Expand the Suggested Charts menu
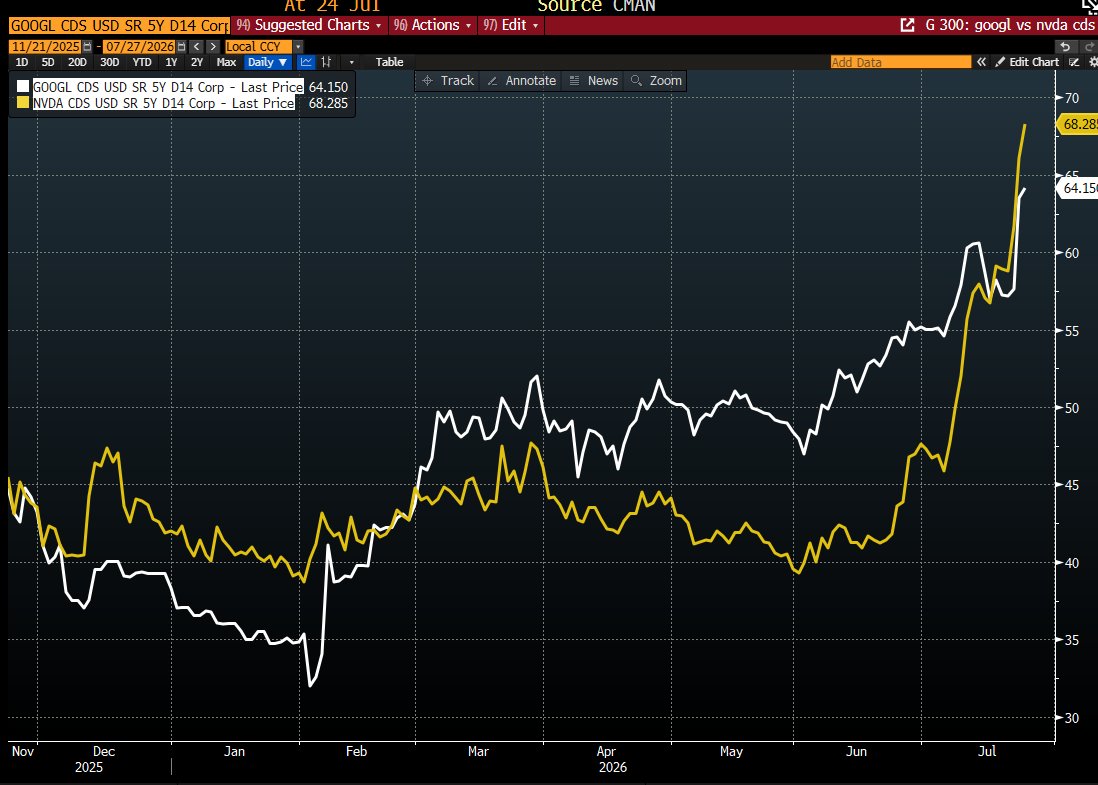1098x785 pixels. (x=309, y=25)
